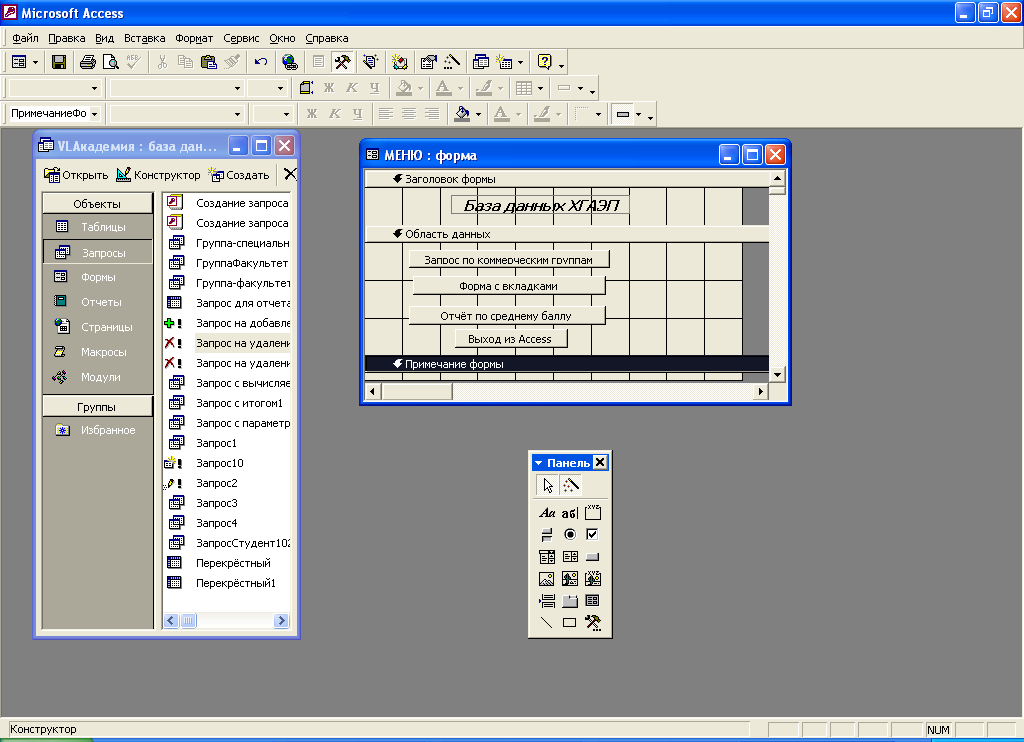Open the Формат menu

(x=194, y=38)
